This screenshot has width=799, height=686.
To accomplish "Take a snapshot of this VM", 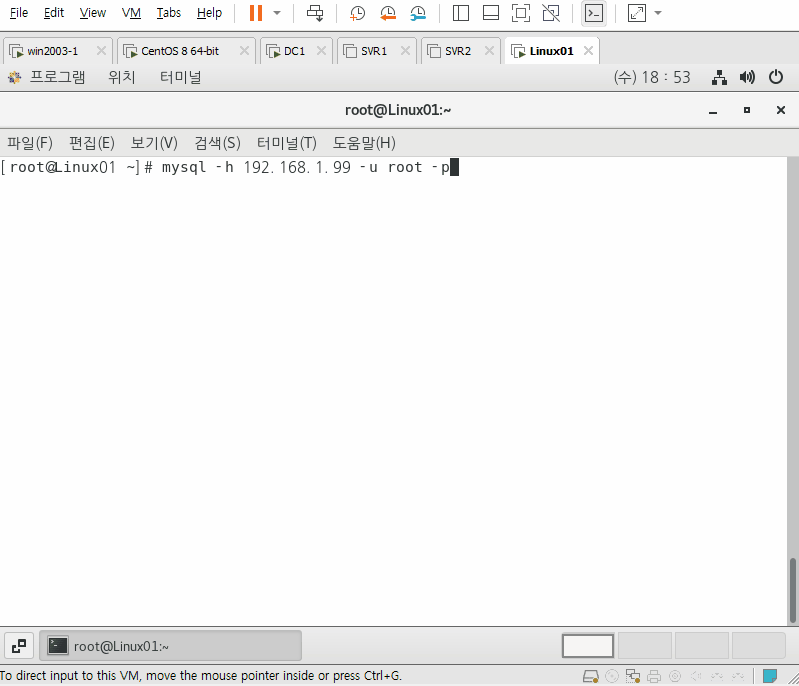I will click(x=357, y=13).
